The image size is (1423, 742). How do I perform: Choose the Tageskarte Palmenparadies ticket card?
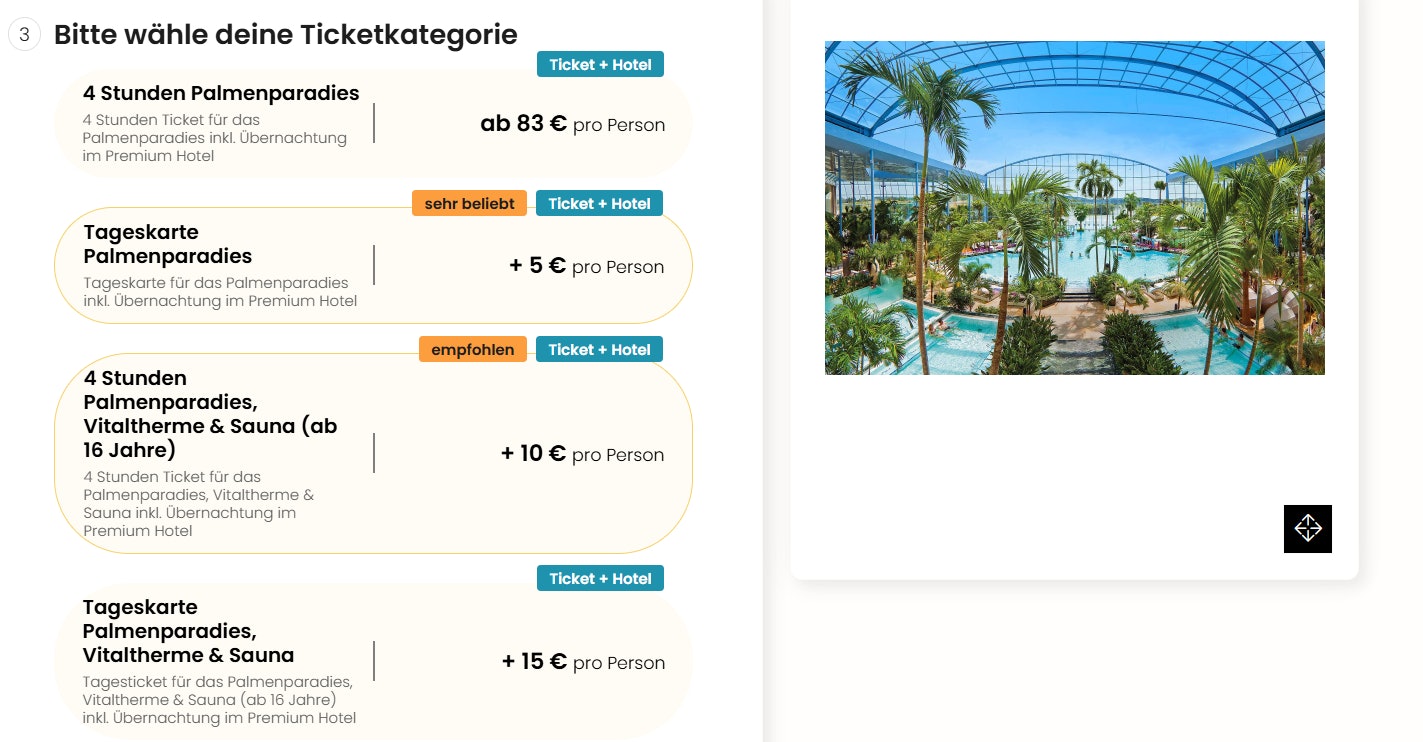point(168,244)
